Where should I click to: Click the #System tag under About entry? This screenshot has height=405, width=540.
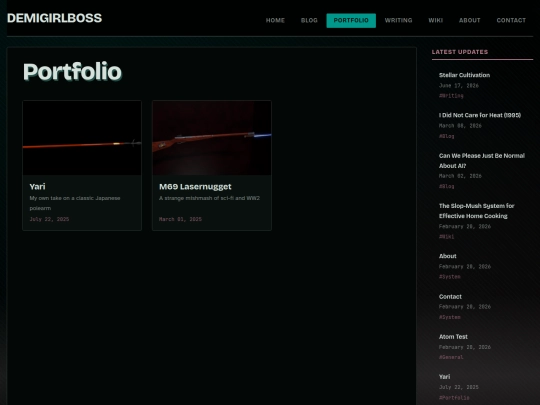449,277
